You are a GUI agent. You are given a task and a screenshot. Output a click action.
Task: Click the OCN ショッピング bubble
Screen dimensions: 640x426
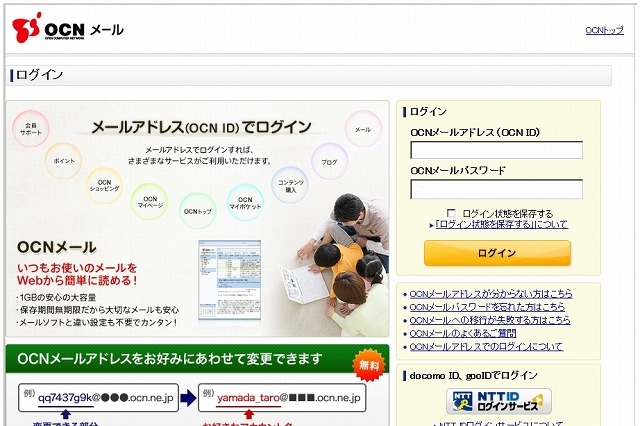click(x=104, y=186)
